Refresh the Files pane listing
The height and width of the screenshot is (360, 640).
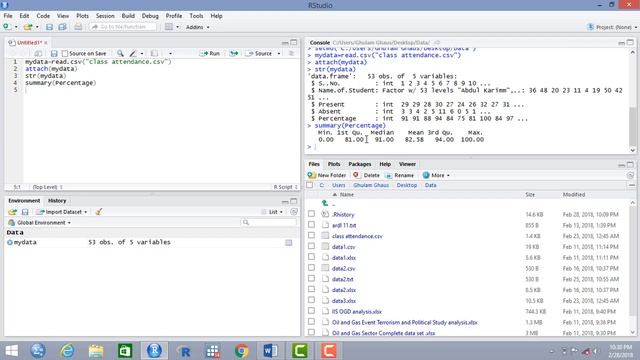point(630,175)
